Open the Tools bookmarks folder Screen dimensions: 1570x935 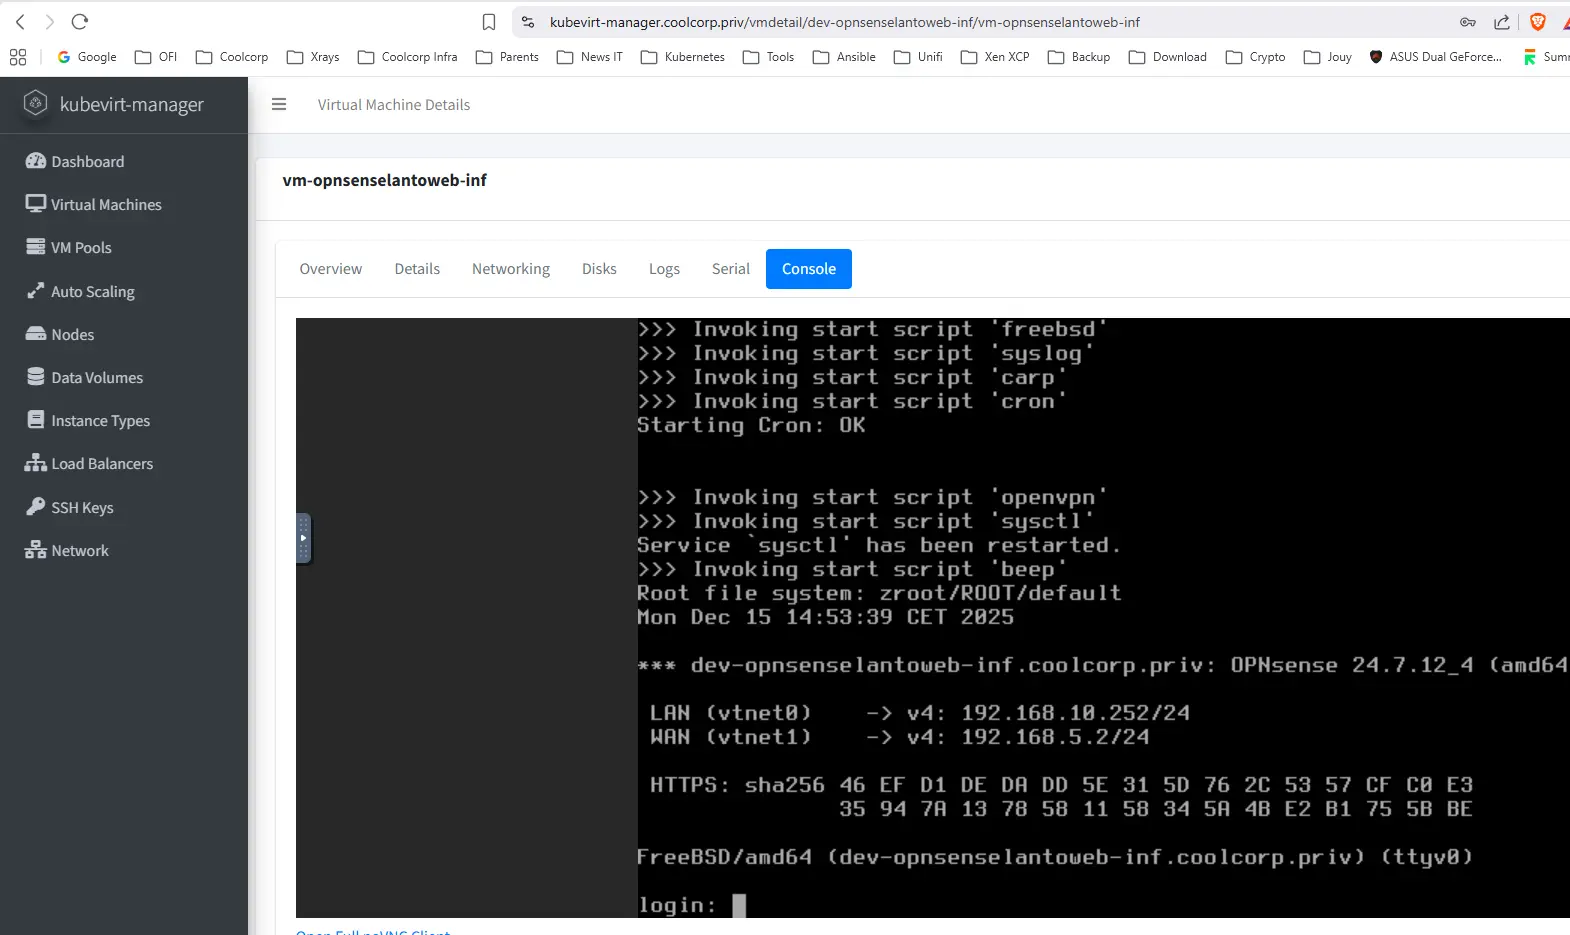[768, 57]
